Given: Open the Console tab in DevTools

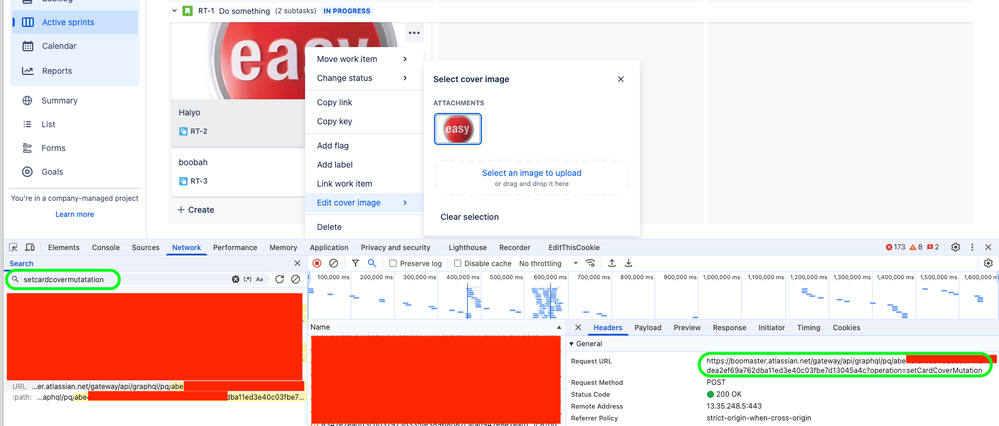Looking at the screenshot, I should [106, 247].
